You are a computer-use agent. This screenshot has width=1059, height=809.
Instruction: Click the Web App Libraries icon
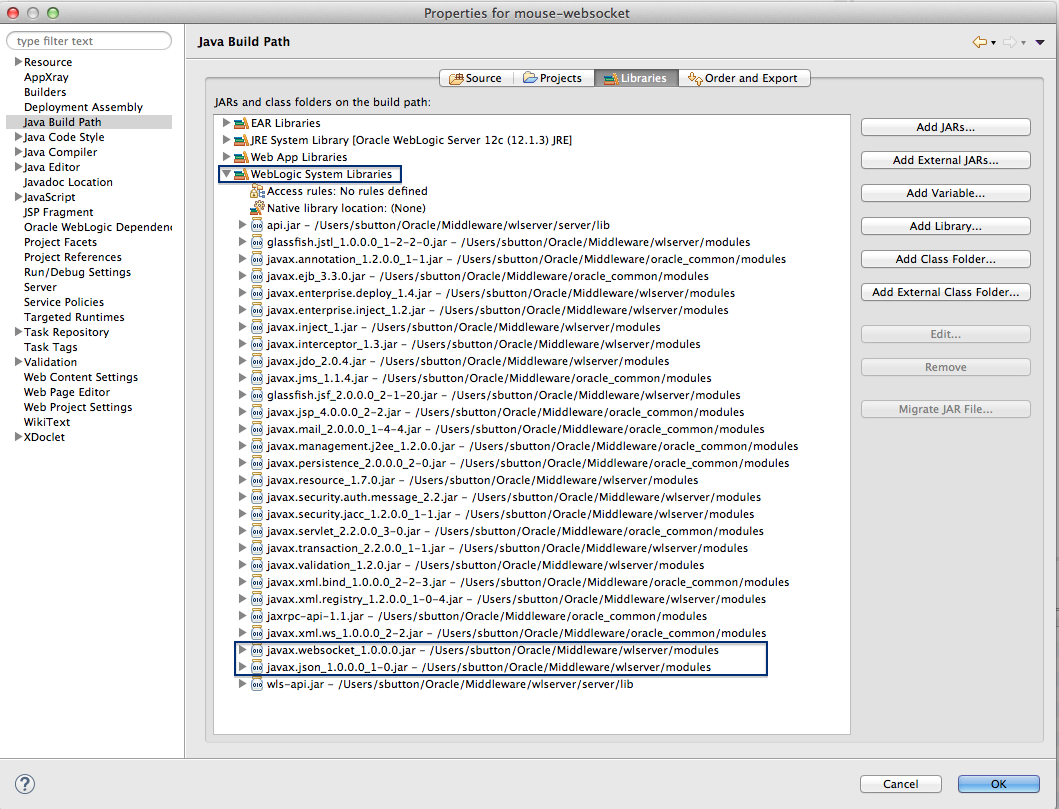241,157
